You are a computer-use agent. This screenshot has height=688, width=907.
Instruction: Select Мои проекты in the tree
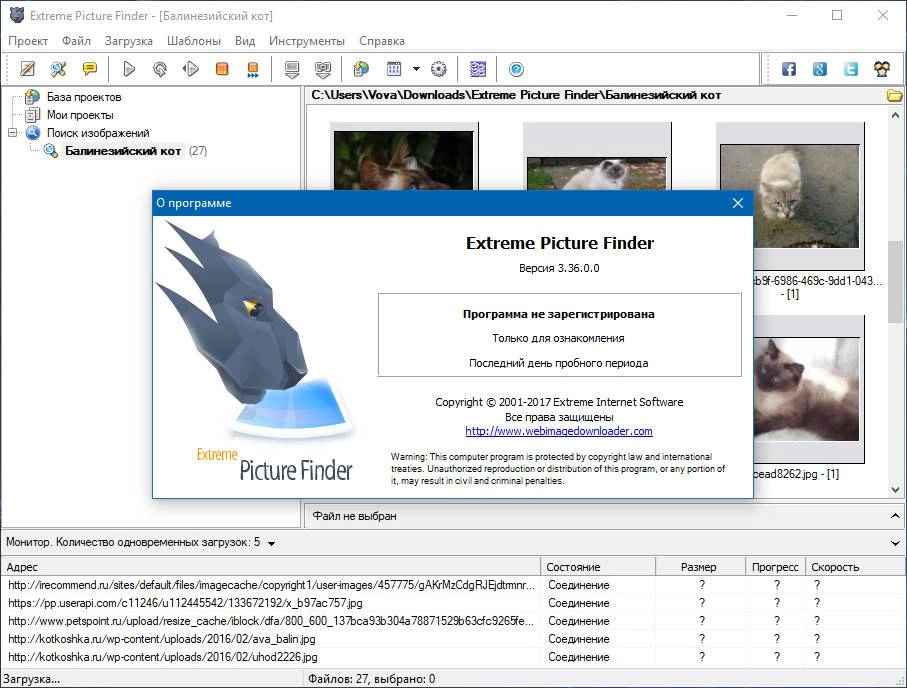80,115
